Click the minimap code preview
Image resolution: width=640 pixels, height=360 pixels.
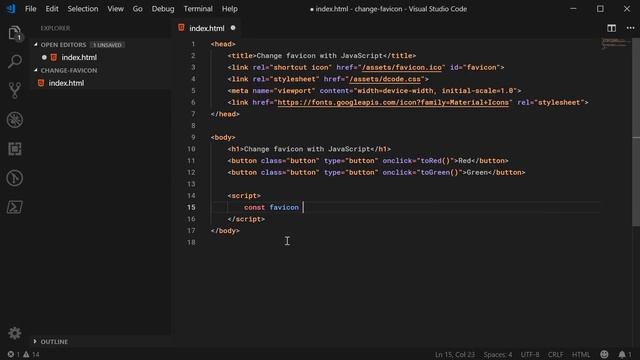click(x=616, y=43)
